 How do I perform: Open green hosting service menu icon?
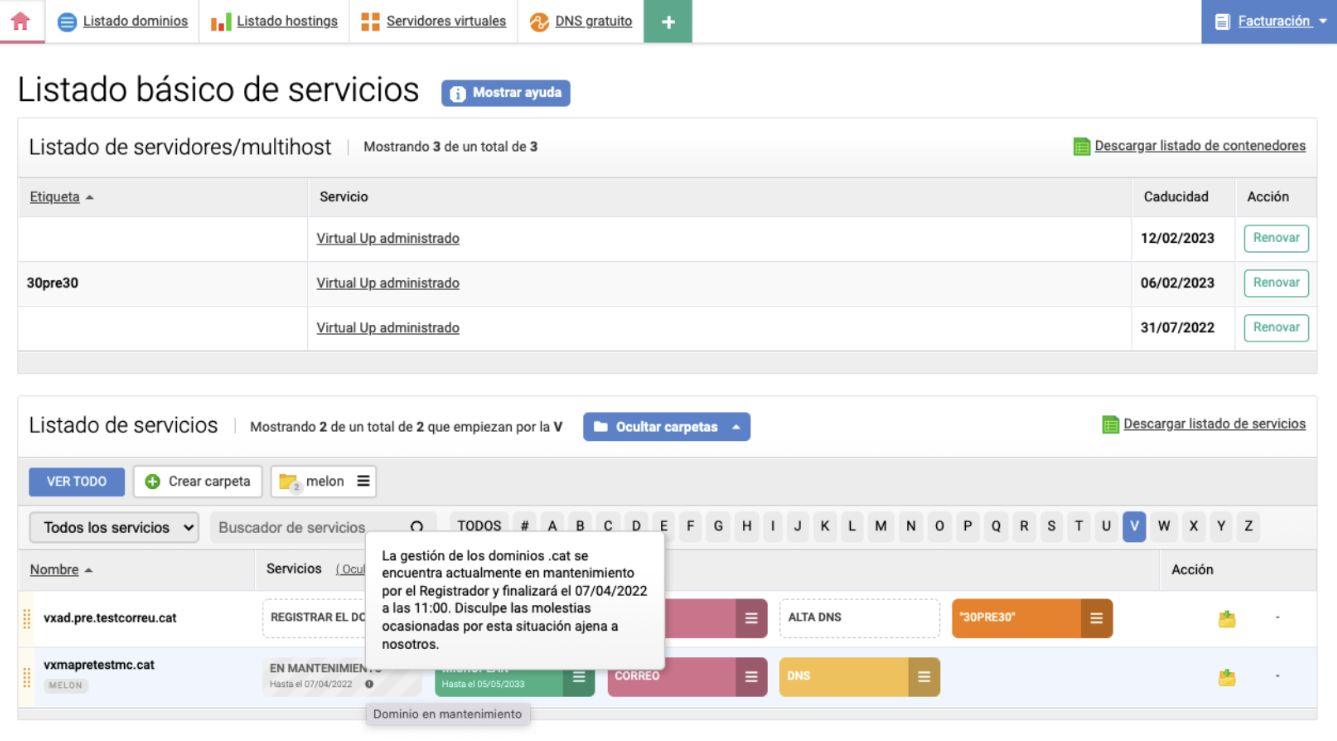coord(578,677)
